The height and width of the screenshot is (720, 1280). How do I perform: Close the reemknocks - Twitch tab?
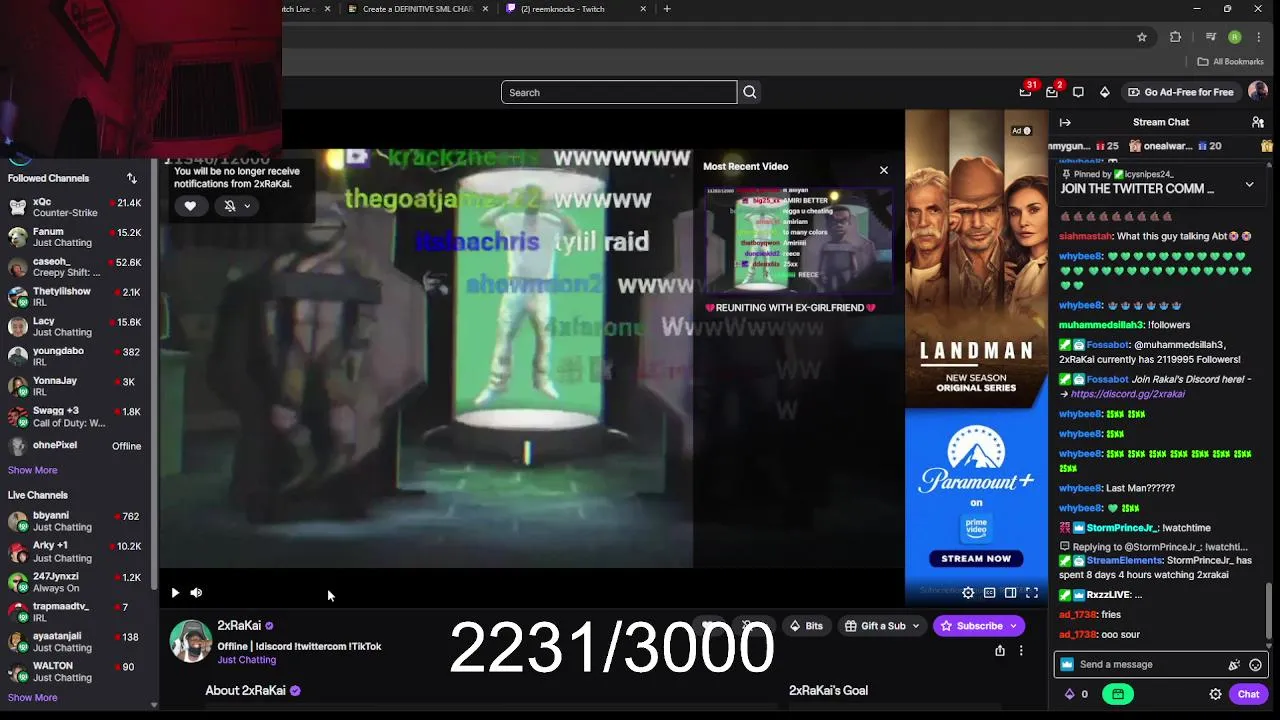(643, 9)
